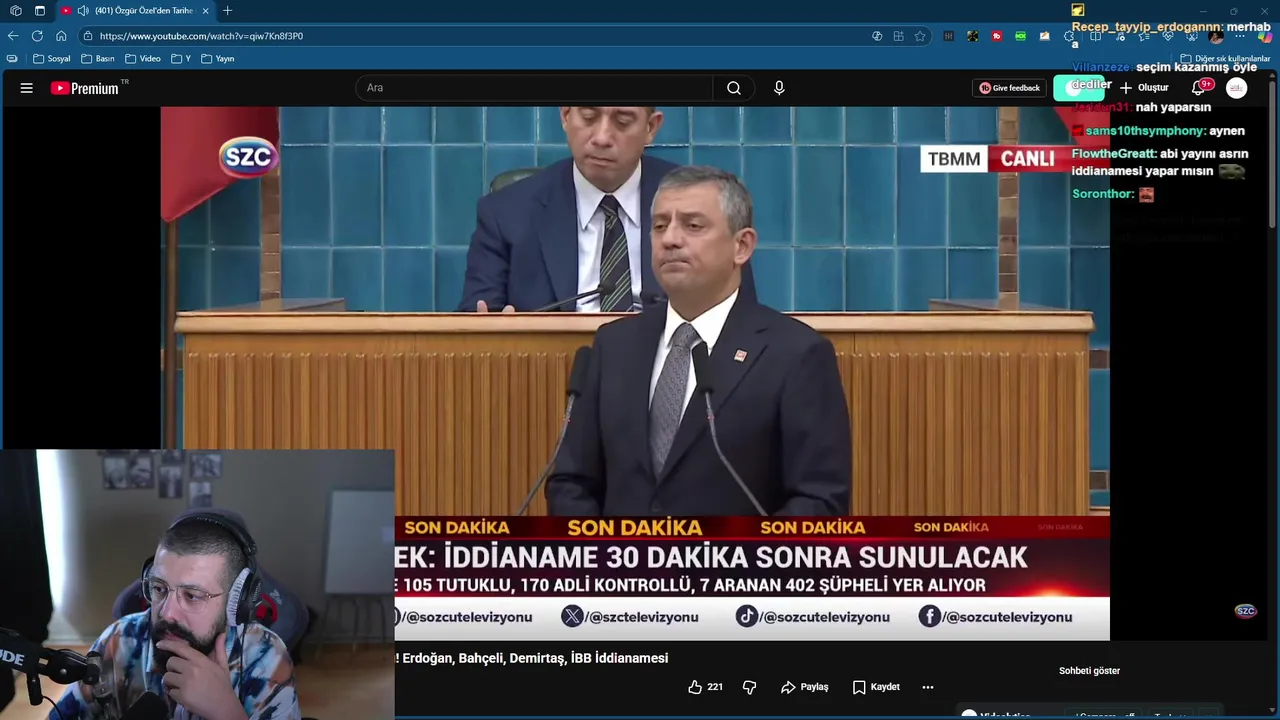Reload the page with refresh icon

click(x=37, y=36)
